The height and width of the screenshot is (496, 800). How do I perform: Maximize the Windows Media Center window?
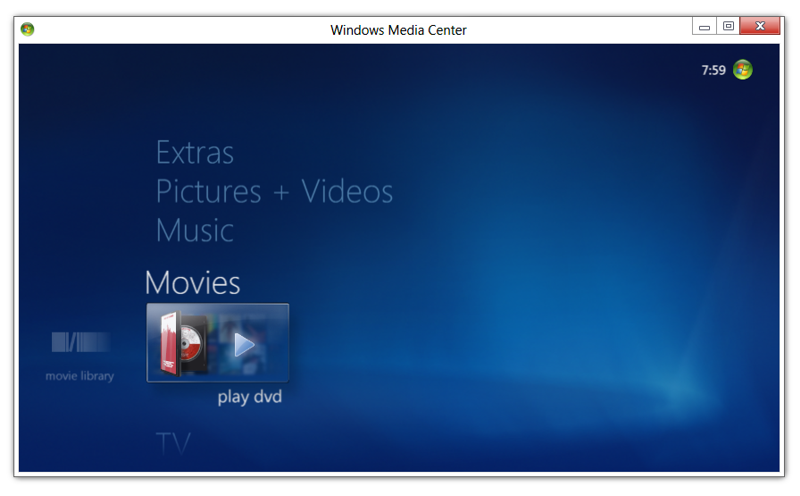tap(728, 26)
